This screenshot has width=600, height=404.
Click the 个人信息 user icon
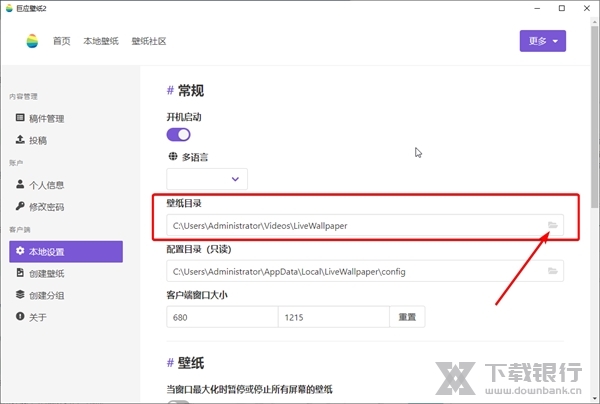click(20, 184)
